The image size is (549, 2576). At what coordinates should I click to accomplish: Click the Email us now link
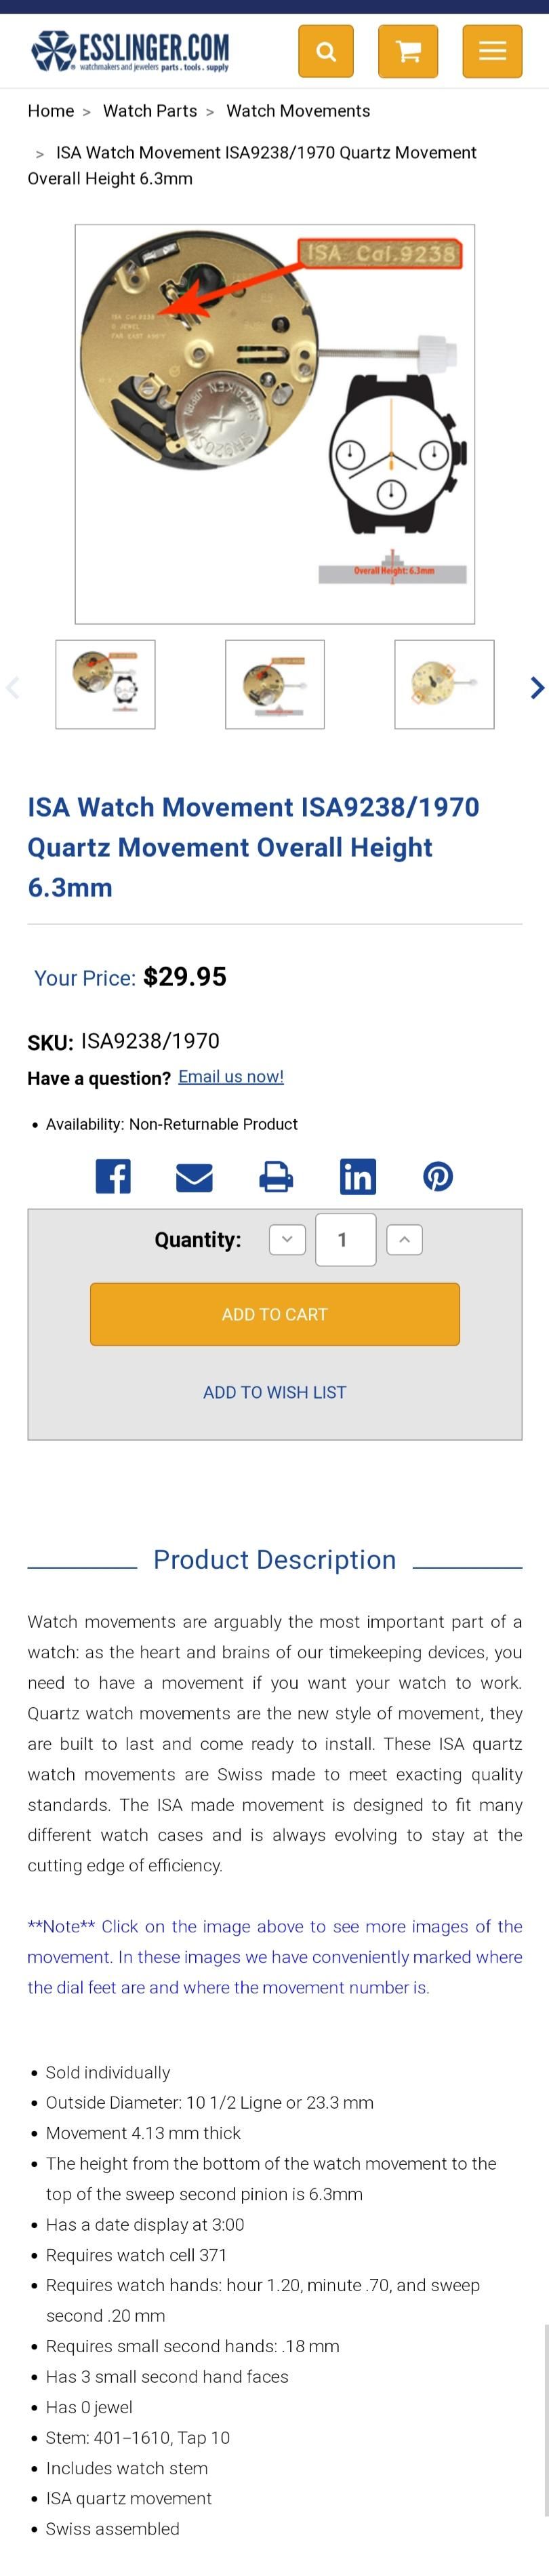click(231, 1077)
